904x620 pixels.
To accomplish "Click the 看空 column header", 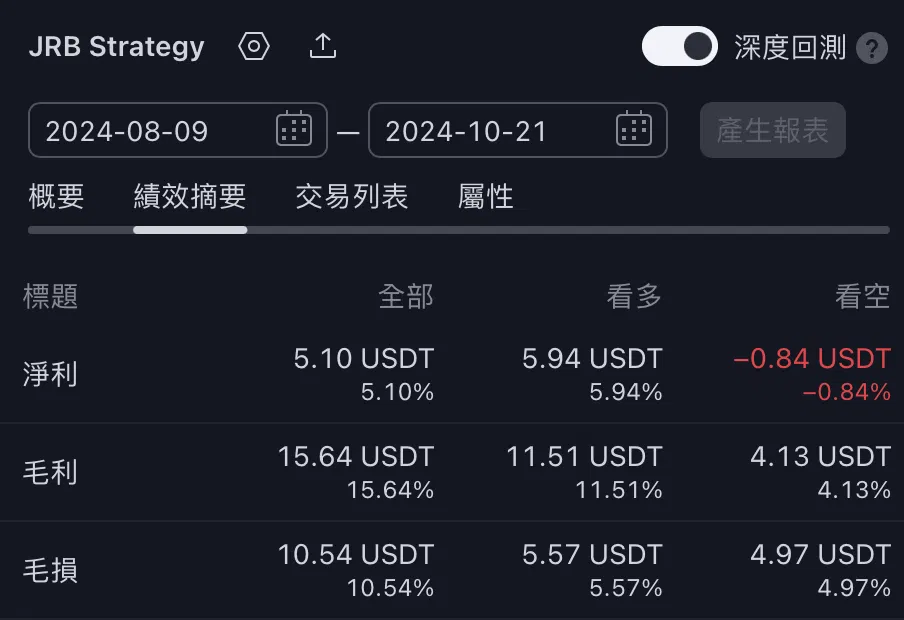I will (x=862, y=297).
